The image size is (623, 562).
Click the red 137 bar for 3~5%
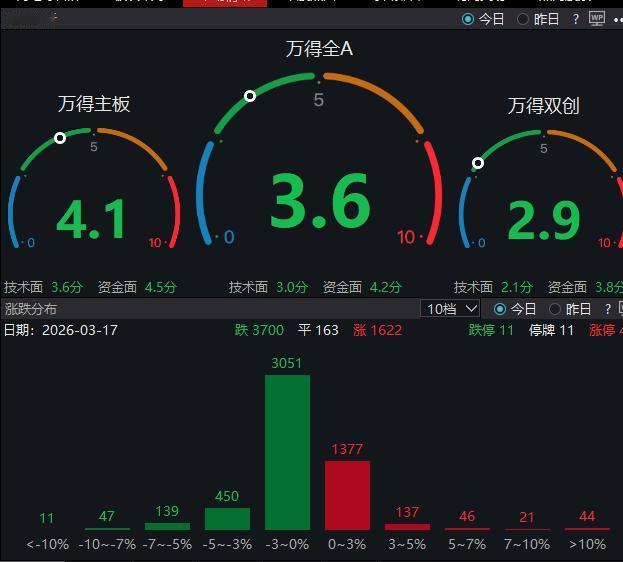coord(407,527)
